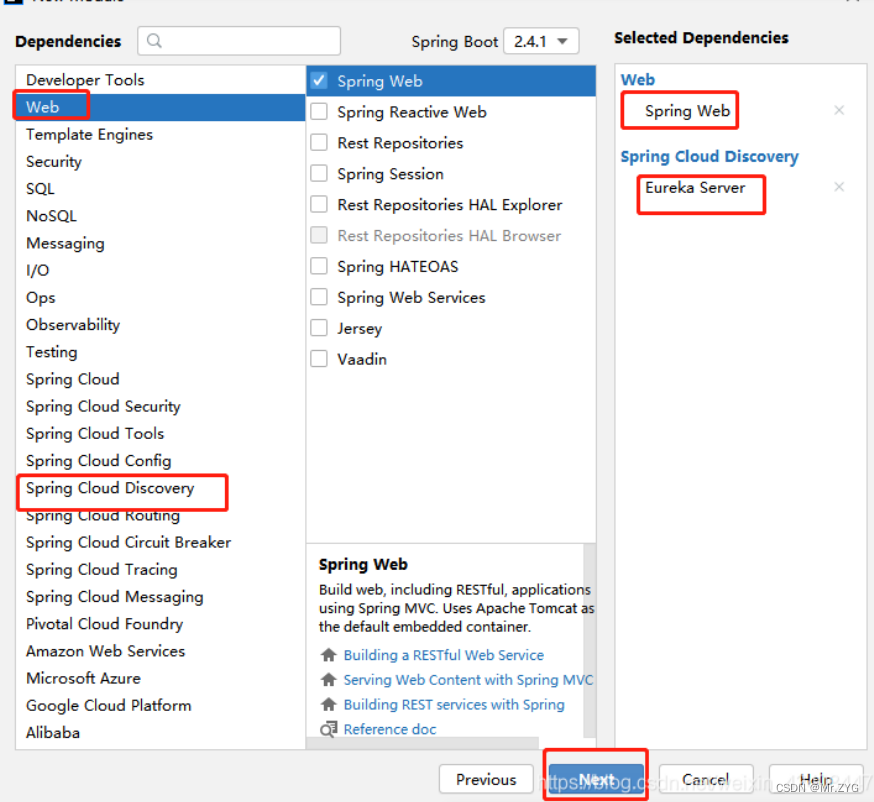Open Amazon Web Services category
874x802 pixels.
161,651
